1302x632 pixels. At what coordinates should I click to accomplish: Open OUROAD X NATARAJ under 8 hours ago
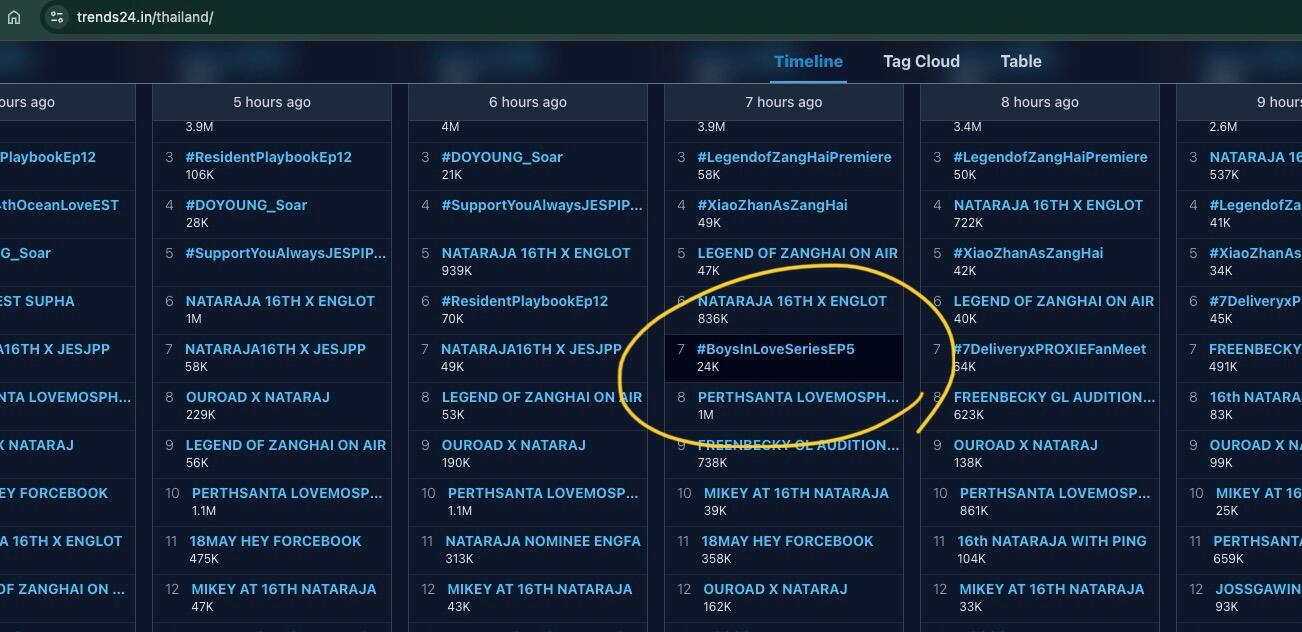[x=1026, y=445]
